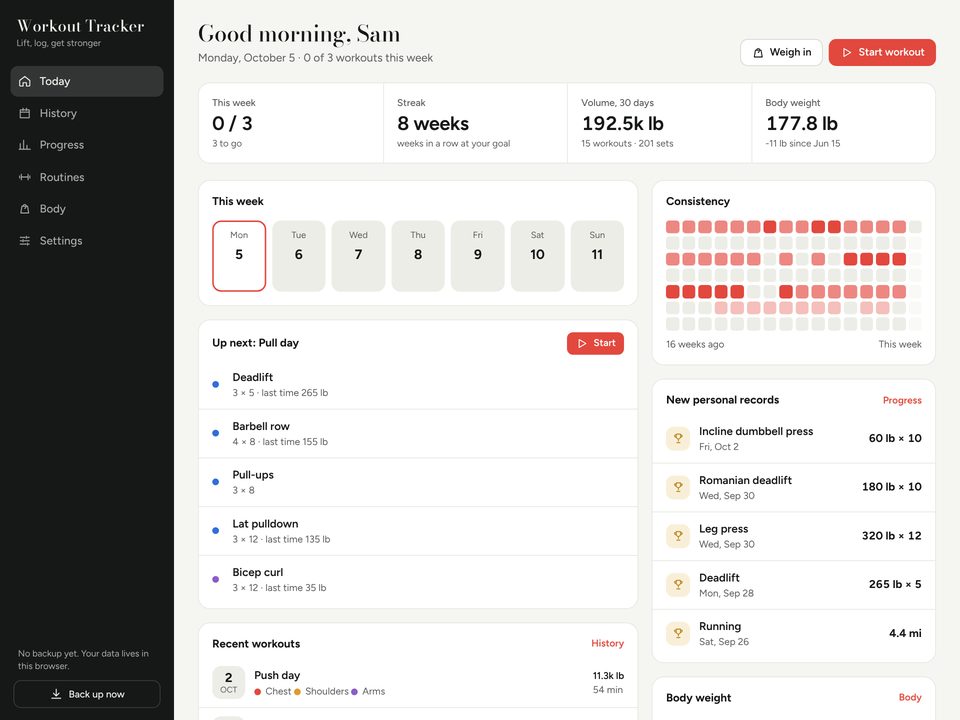The height and width of the screenshot is (720, 960).
Task: Open Settings from the sidebar
Action: pyautogui.click(x=87, y=241)
